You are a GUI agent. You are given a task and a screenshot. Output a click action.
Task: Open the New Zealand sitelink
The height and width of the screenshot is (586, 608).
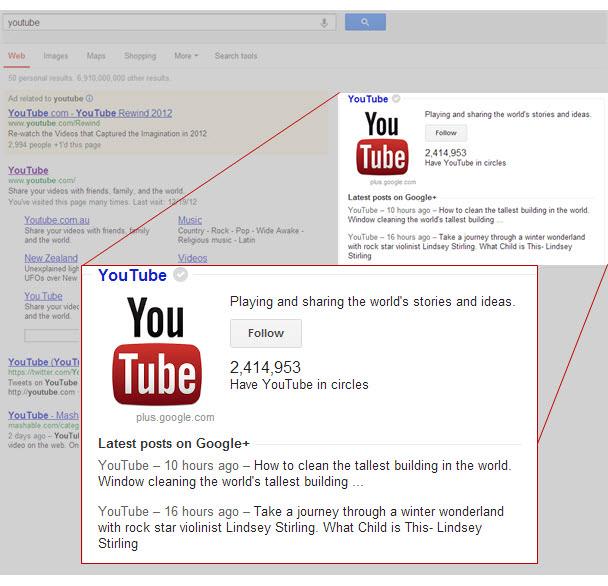click(x=51, y=258)
